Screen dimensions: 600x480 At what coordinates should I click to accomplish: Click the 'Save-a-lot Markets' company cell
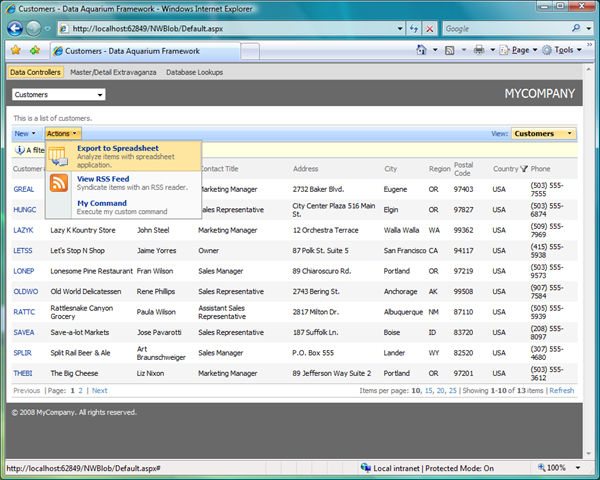80,333
